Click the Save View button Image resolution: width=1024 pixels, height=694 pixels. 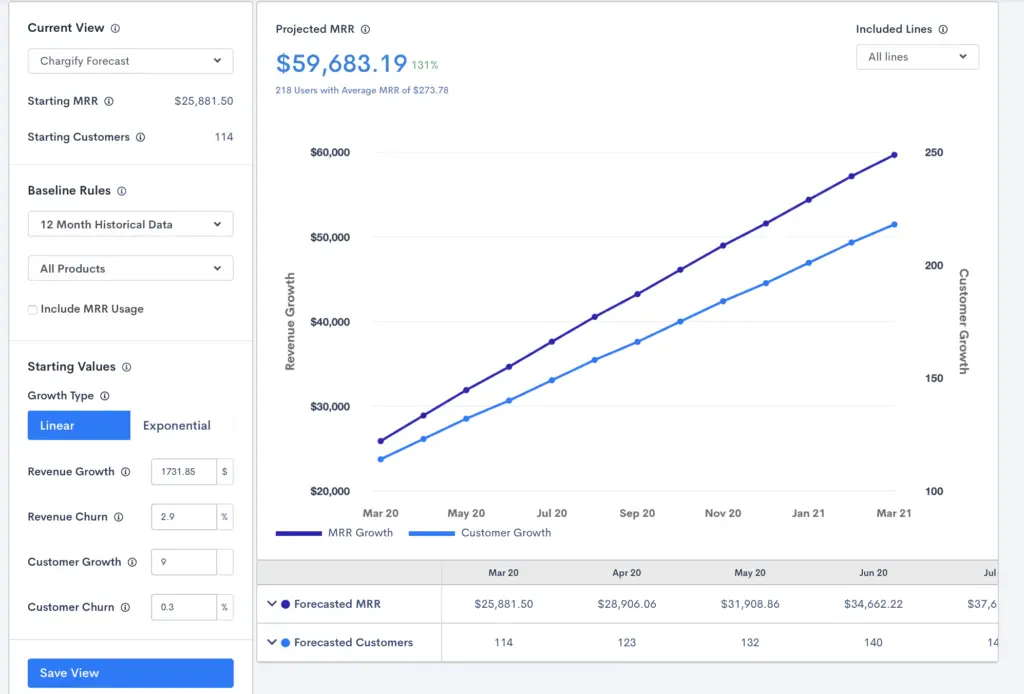coord(131,673)
